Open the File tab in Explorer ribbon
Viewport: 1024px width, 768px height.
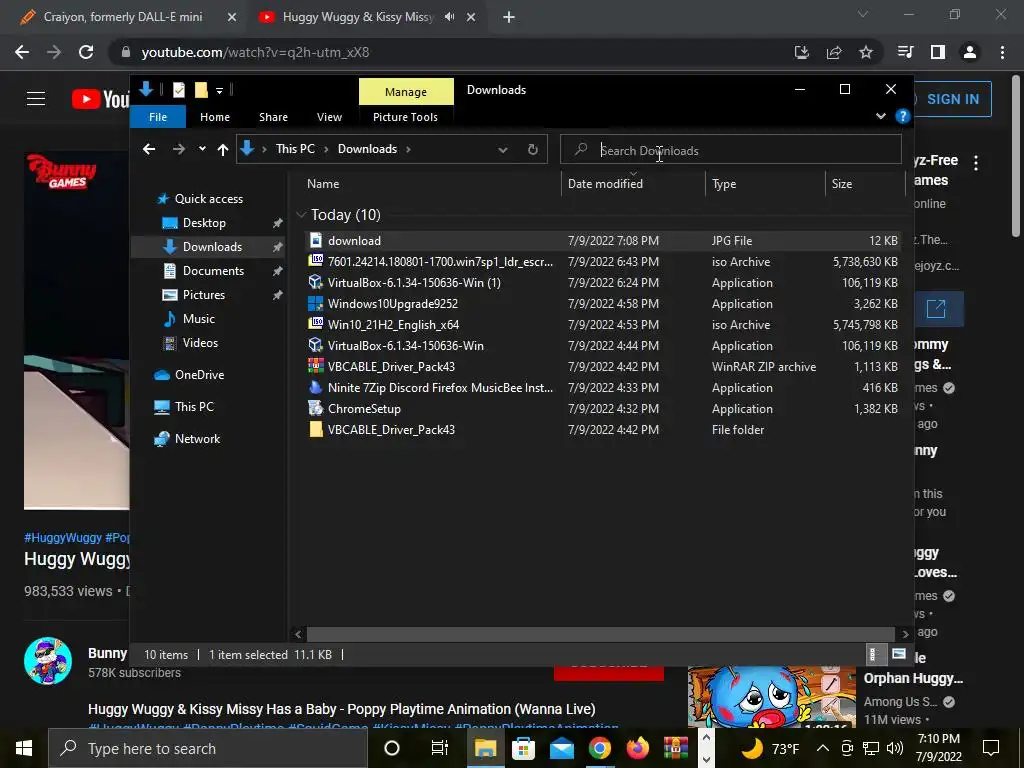[158, 117]
